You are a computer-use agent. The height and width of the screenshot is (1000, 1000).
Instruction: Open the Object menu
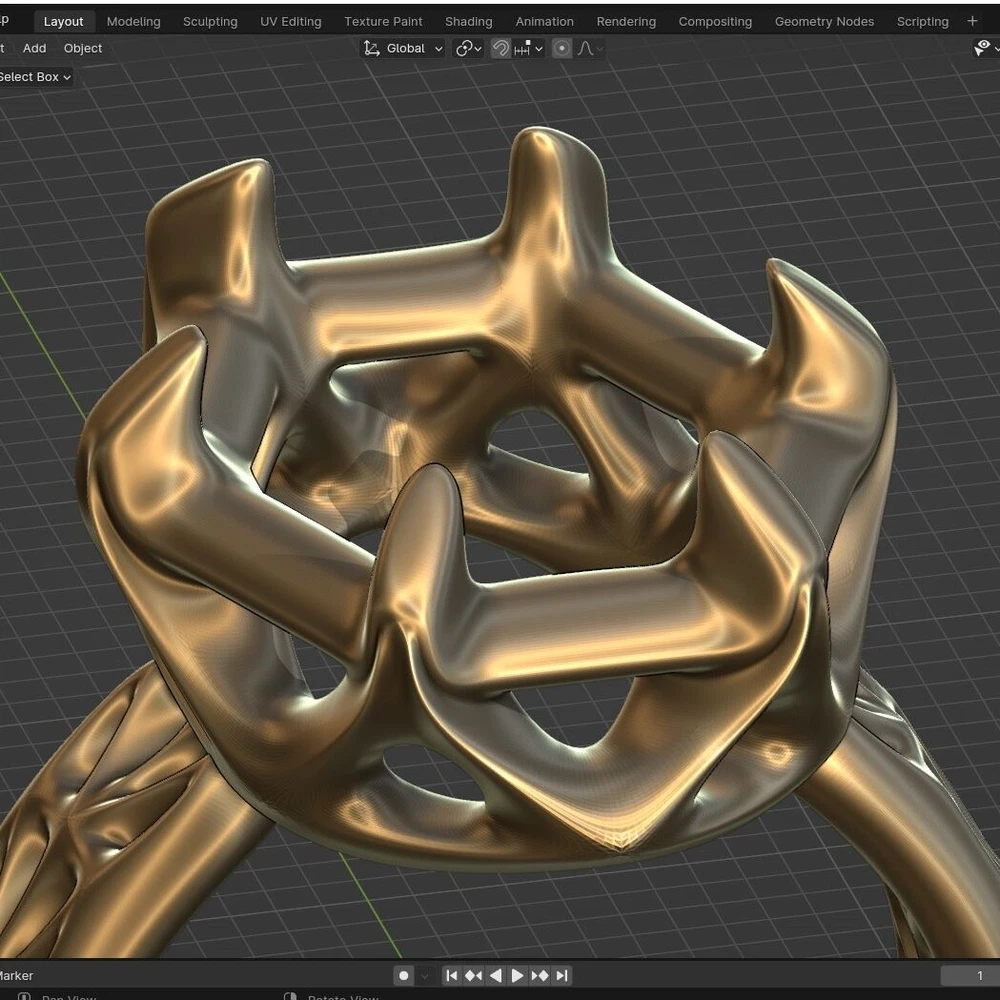point(83,48)
